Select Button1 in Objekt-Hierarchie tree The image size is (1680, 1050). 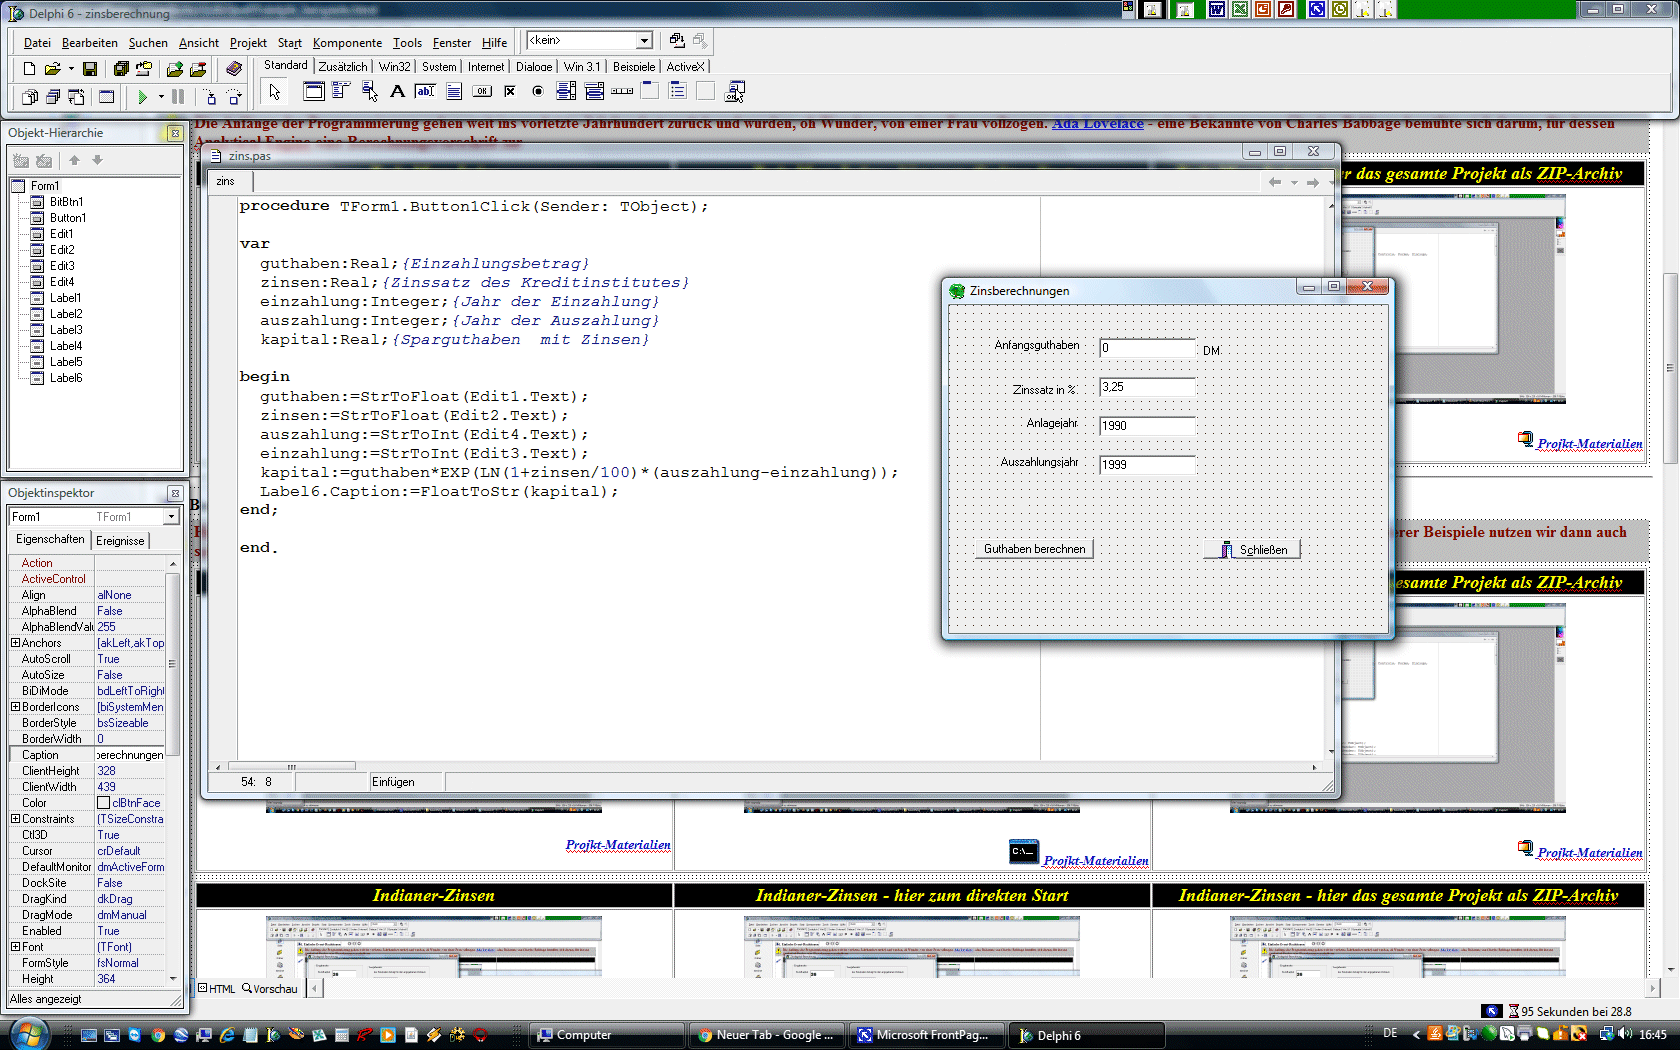[x=68, y=218]
